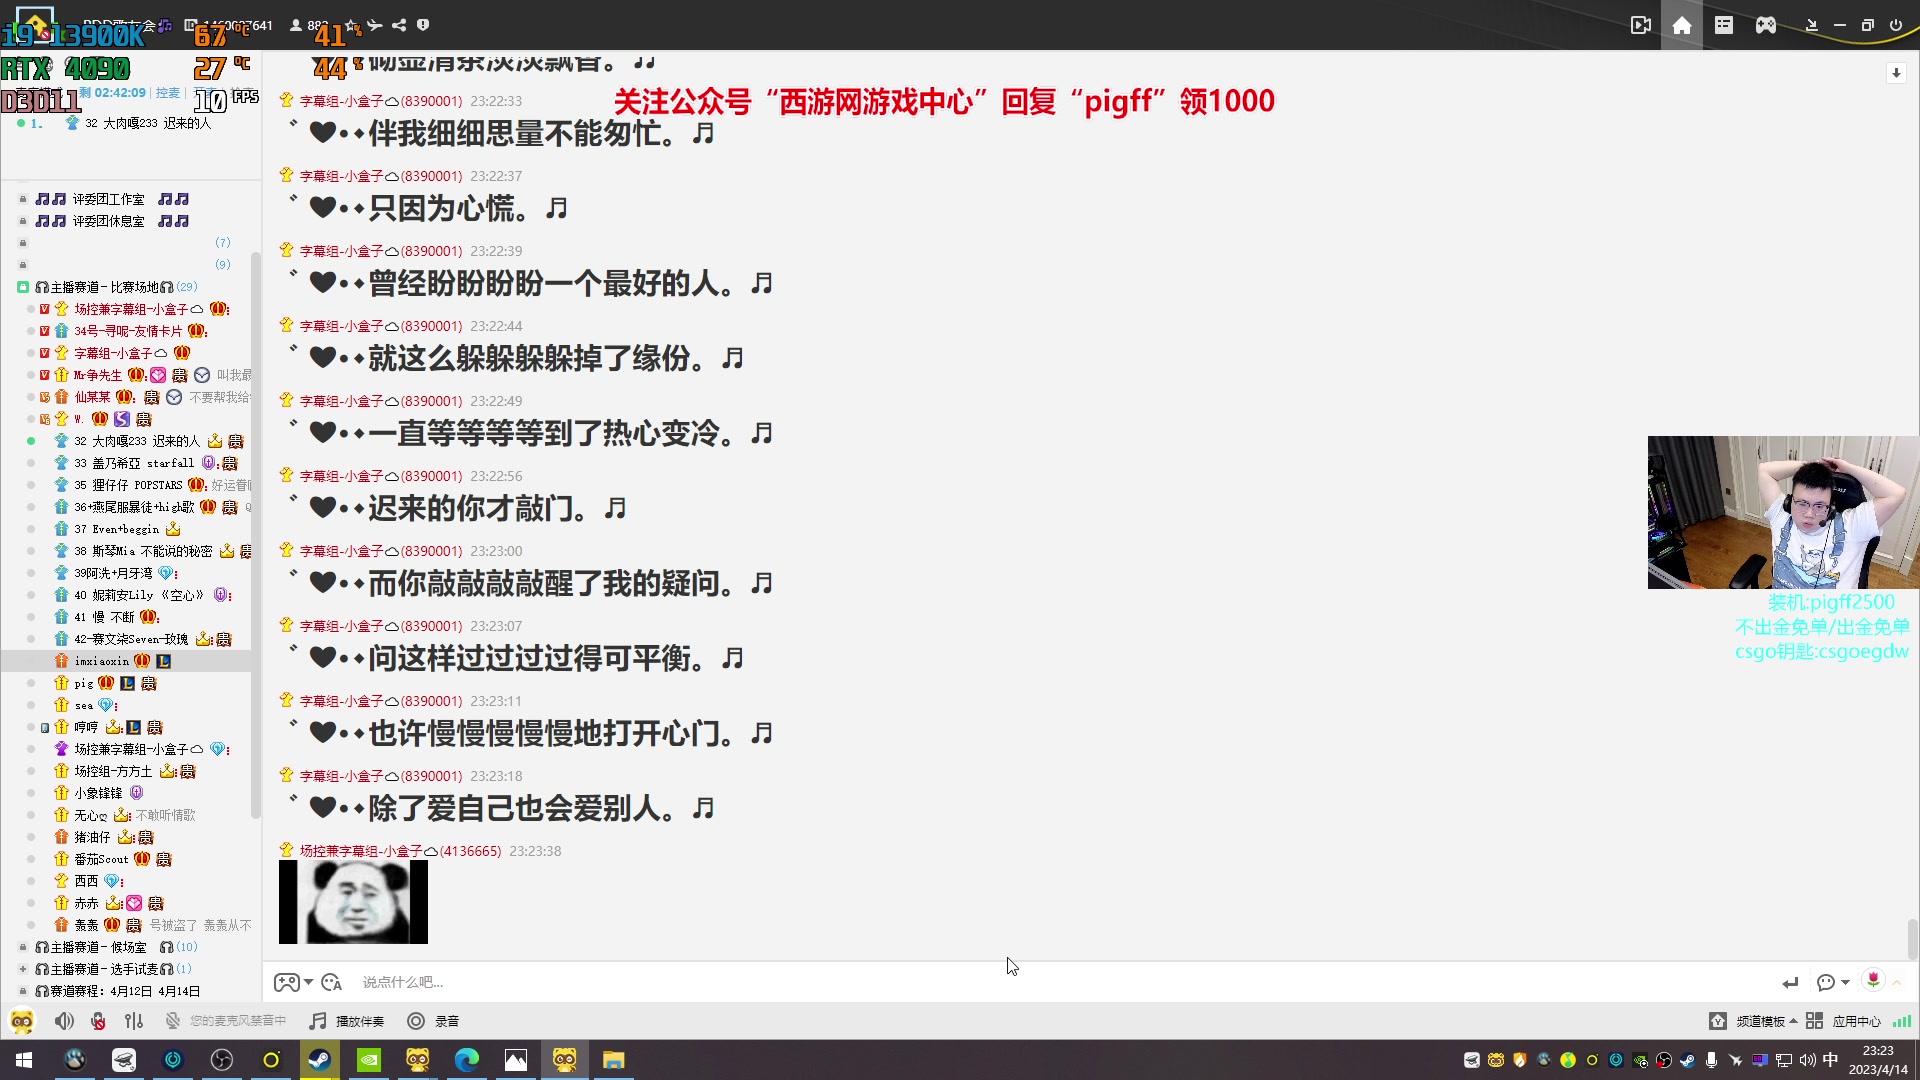Toggle the microphone block icon with red slash
Screen dimensions: 1920x1080
tap(98, 1021)
